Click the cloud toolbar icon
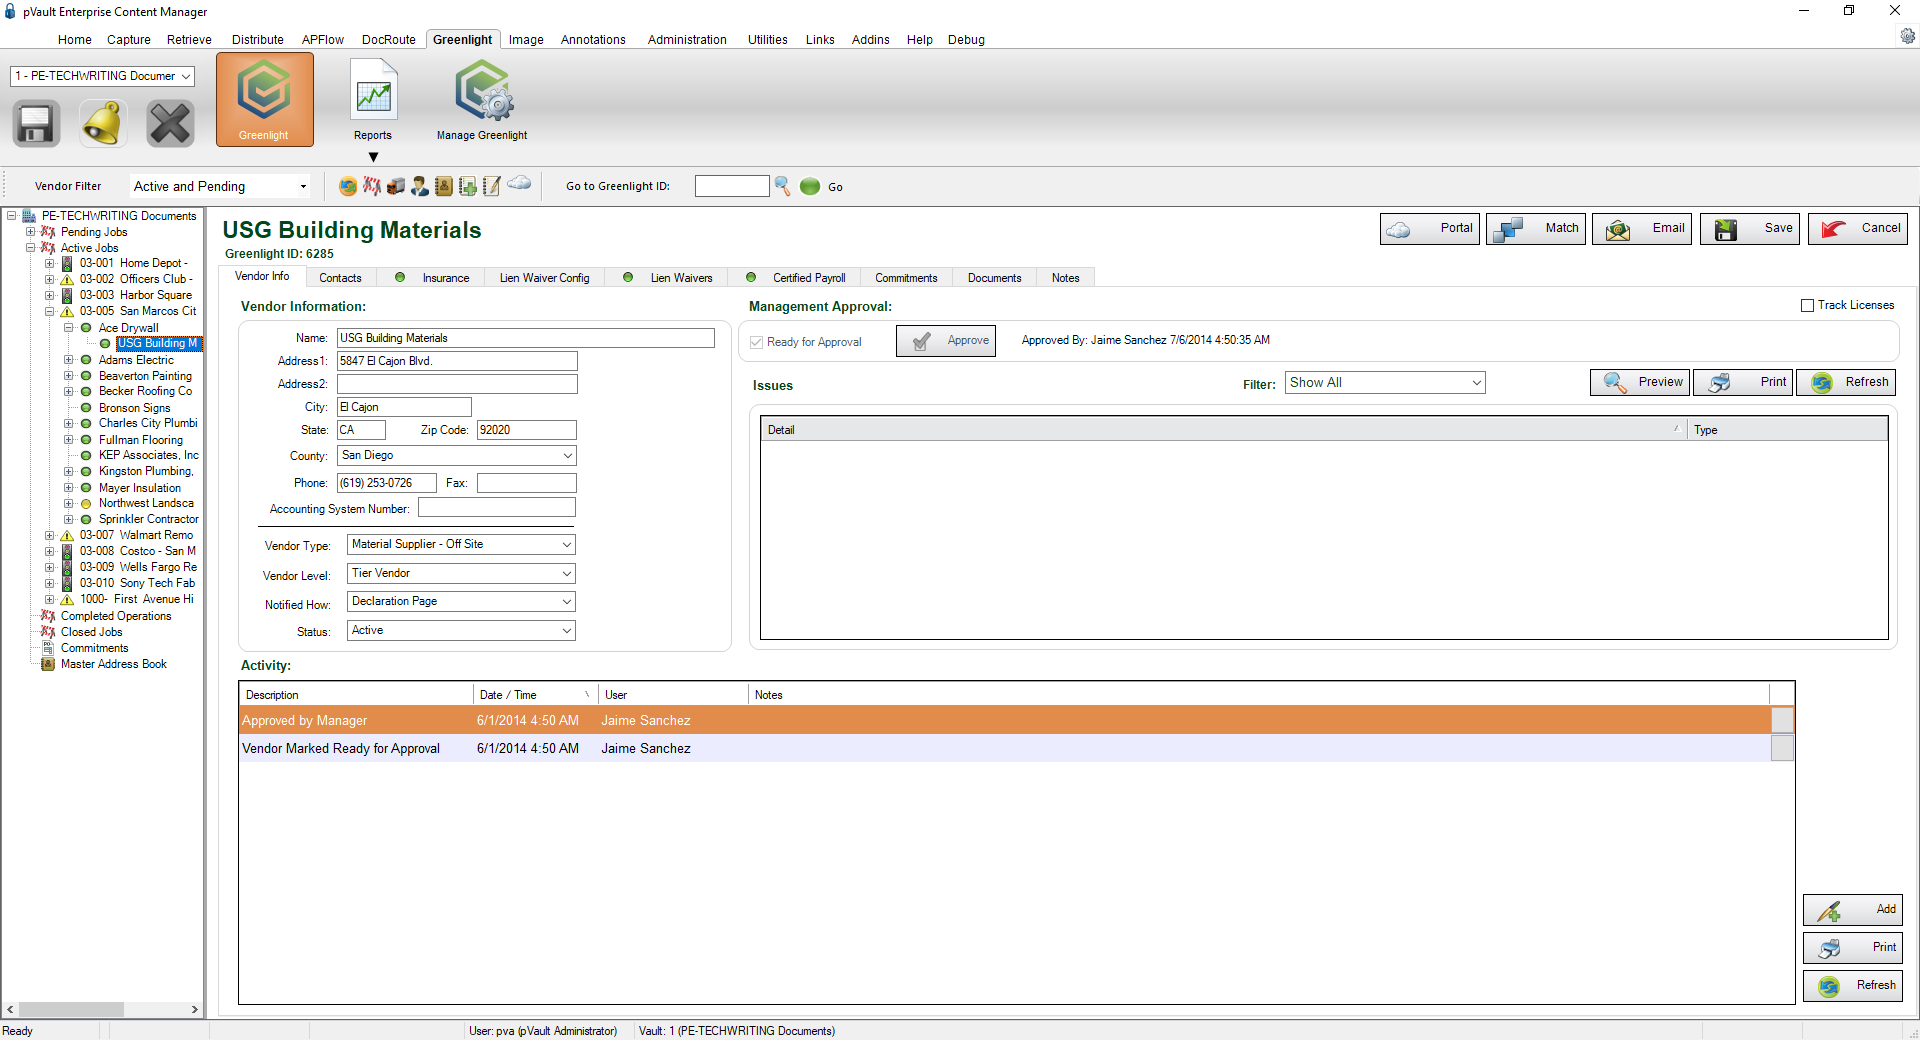The width and height of the screenshot is (1920, 1040). 519,183
